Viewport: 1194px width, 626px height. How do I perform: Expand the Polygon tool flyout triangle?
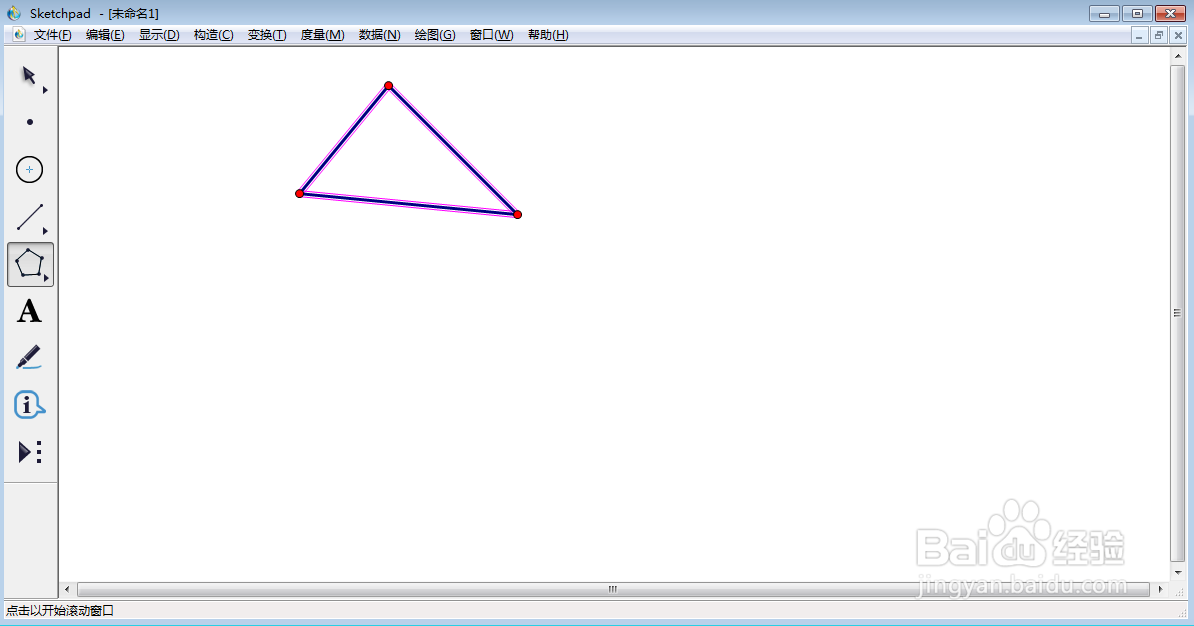click(x=46, y=278)
